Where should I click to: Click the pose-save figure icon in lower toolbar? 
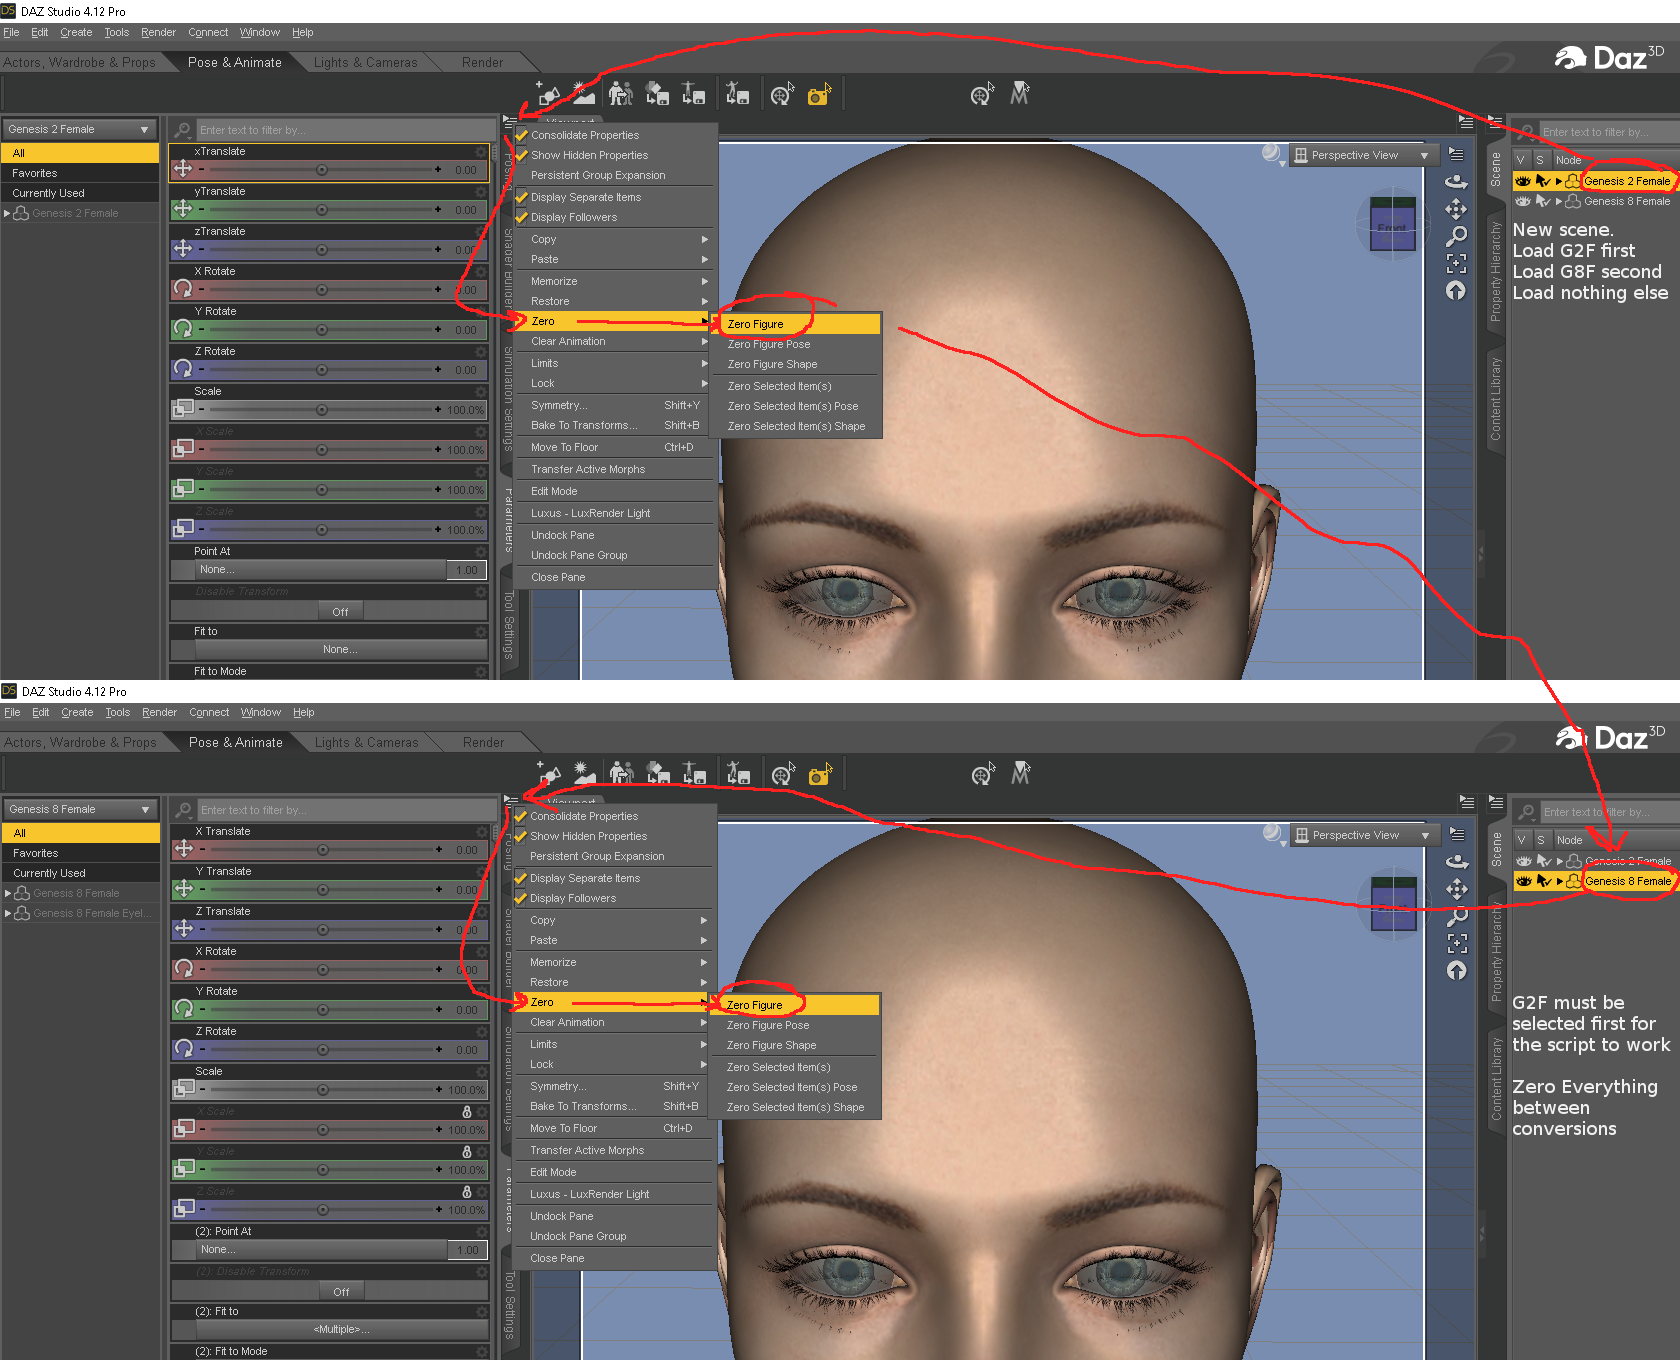click(738, 774)
